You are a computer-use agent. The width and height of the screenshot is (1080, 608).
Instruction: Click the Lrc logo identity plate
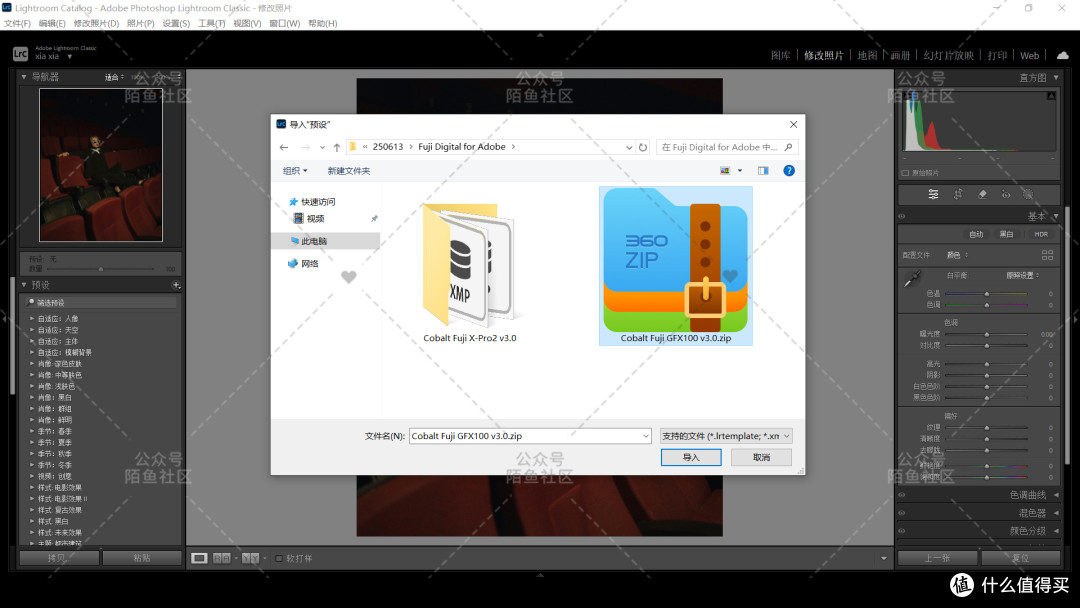pos(21,53)
